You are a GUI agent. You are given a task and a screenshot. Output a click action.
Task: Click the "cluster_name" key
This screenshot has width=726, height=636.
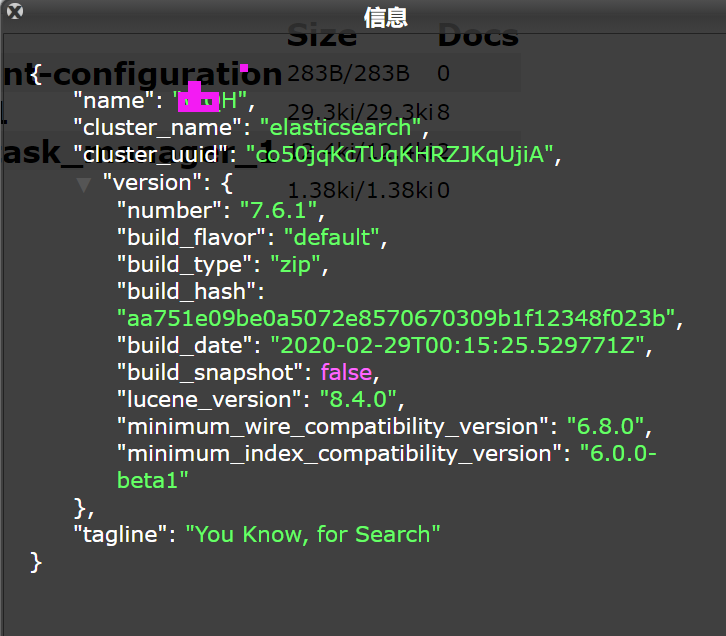159,128
